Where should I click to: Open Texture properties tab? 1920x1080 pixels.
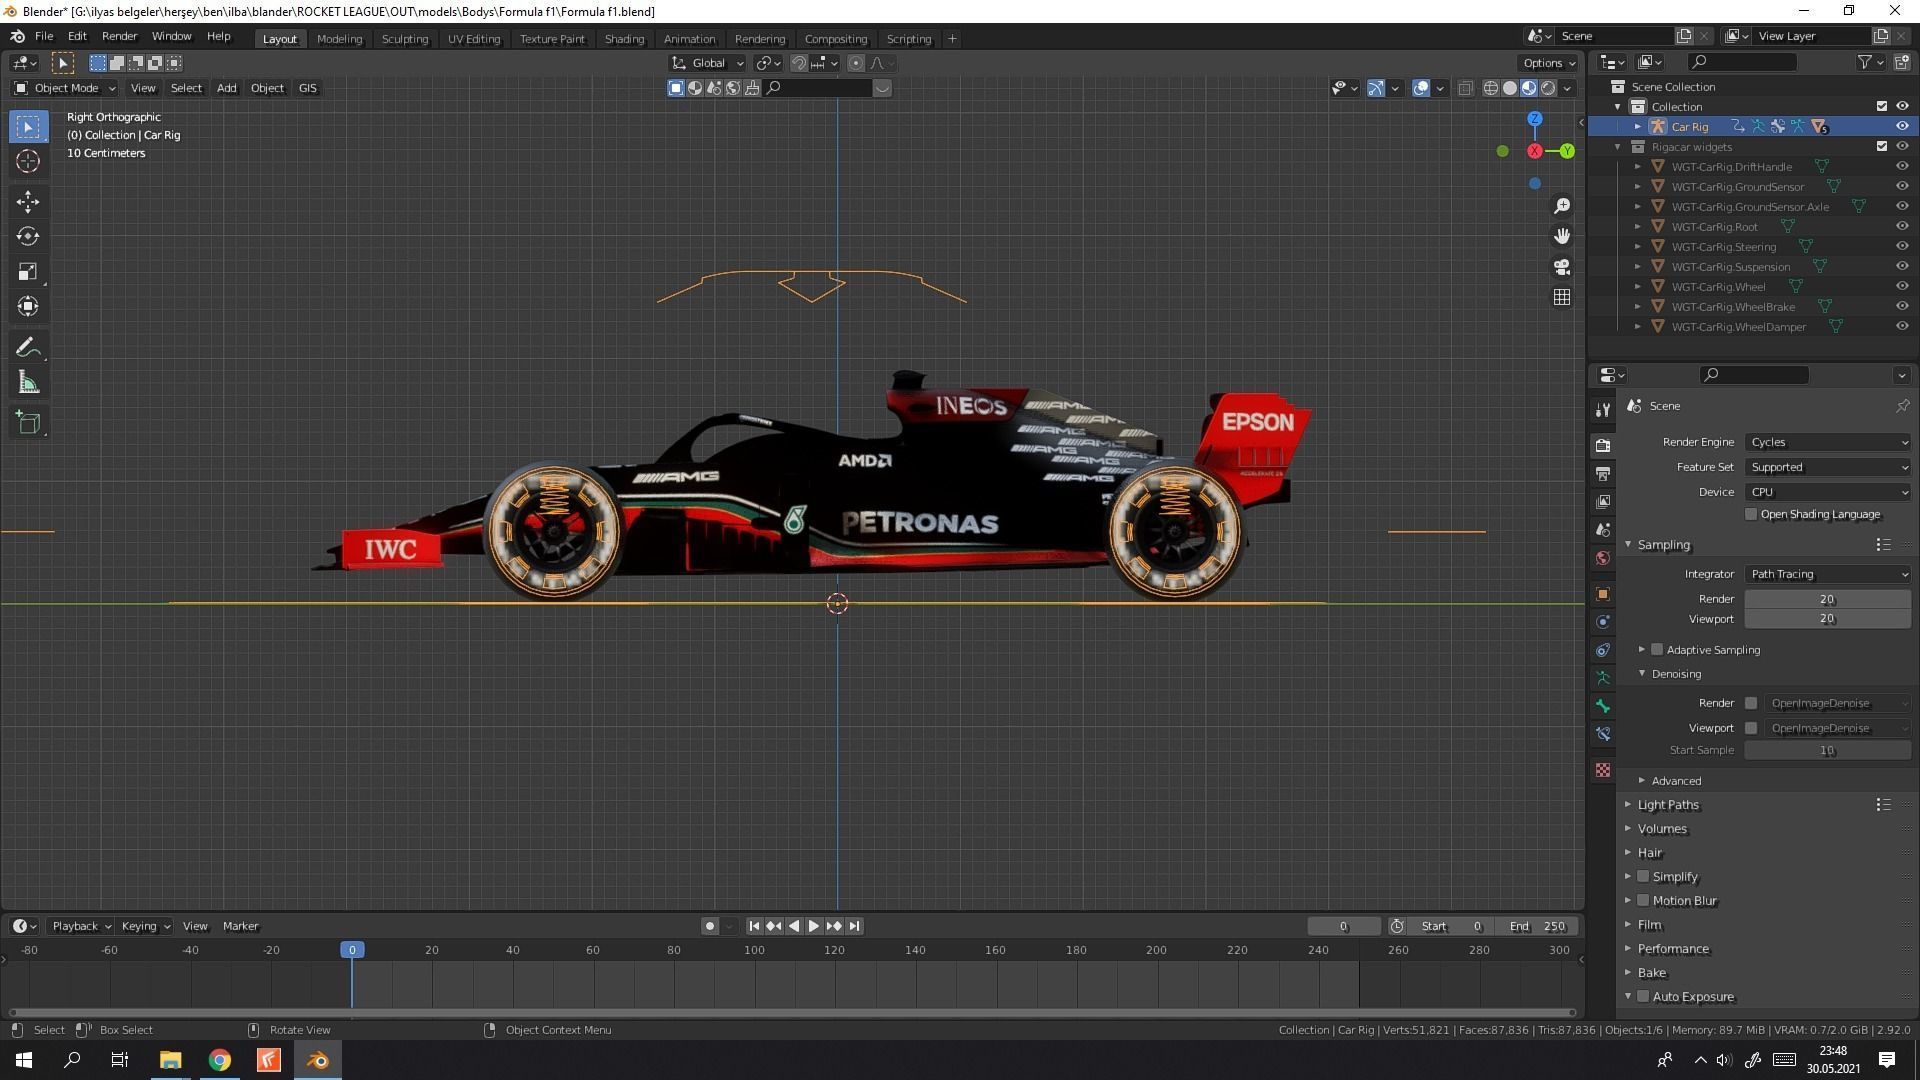point(1603,770)
